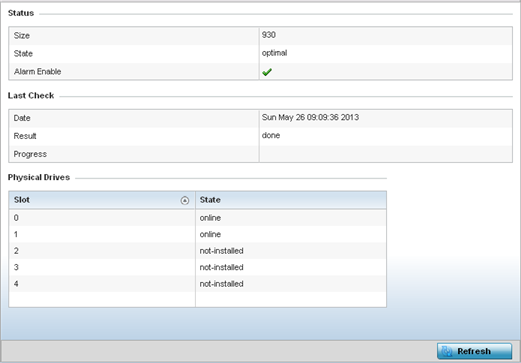Select slot 2 row number
The image size is (521, 363).
pyautogui.click(x=16, y=251)
